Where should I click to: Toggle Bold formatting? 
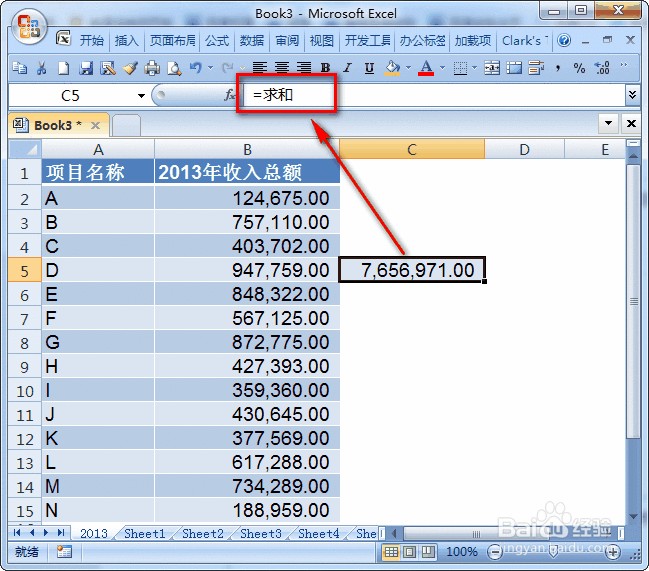tap(326, 67)
